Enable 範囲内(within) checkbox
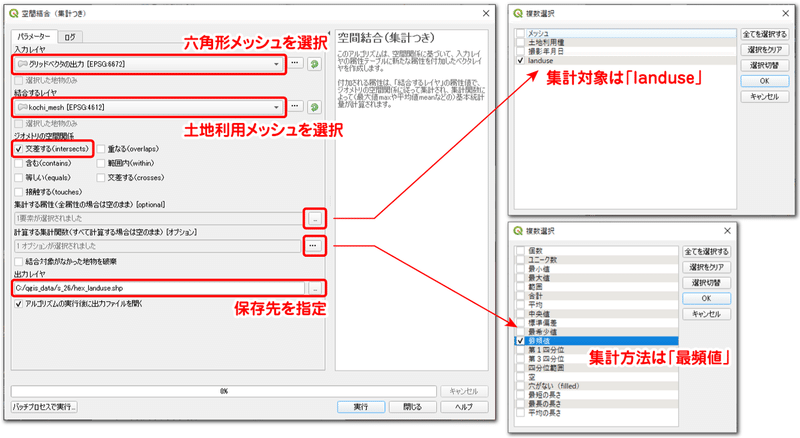Screen dimensions: 800x438 (x=101, y=163)
